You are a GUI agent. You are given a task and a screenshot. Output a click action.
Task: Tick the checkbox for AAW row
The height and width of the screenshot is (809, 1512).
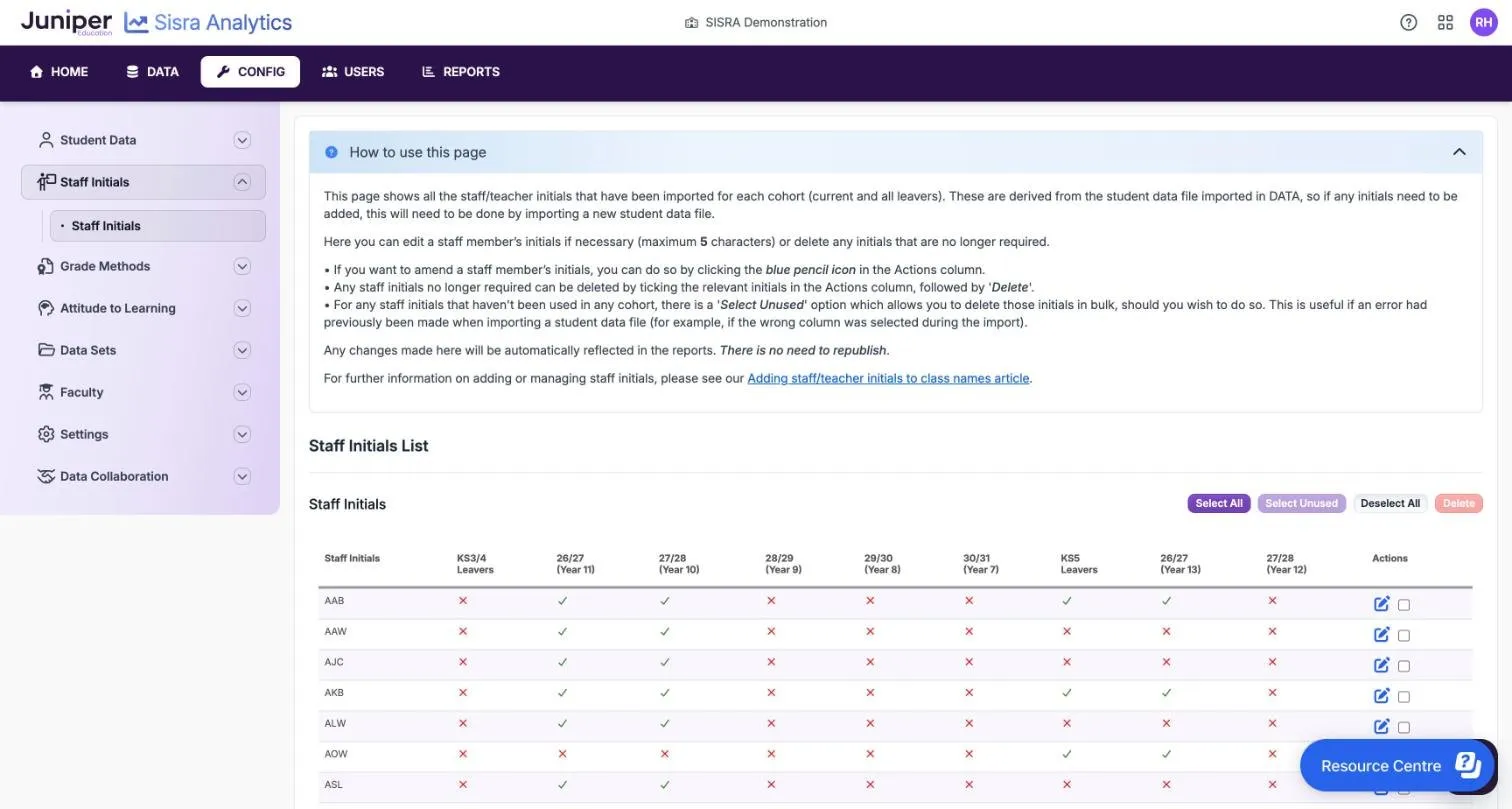(1404, 636)
